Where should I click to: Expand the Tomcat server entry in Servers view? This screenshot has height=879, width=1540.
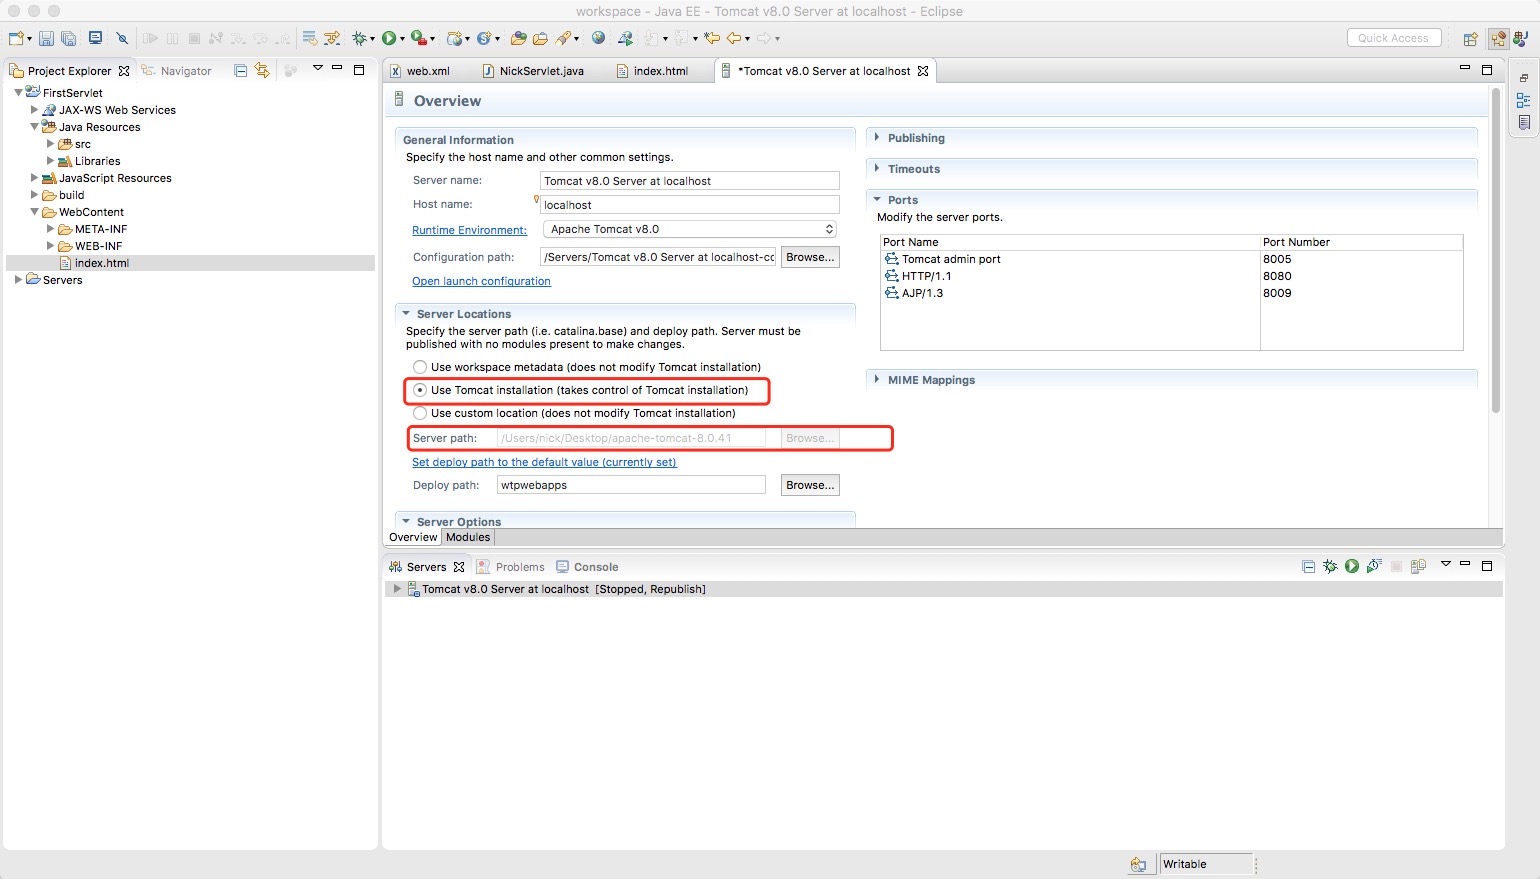[x=398, y=588]
